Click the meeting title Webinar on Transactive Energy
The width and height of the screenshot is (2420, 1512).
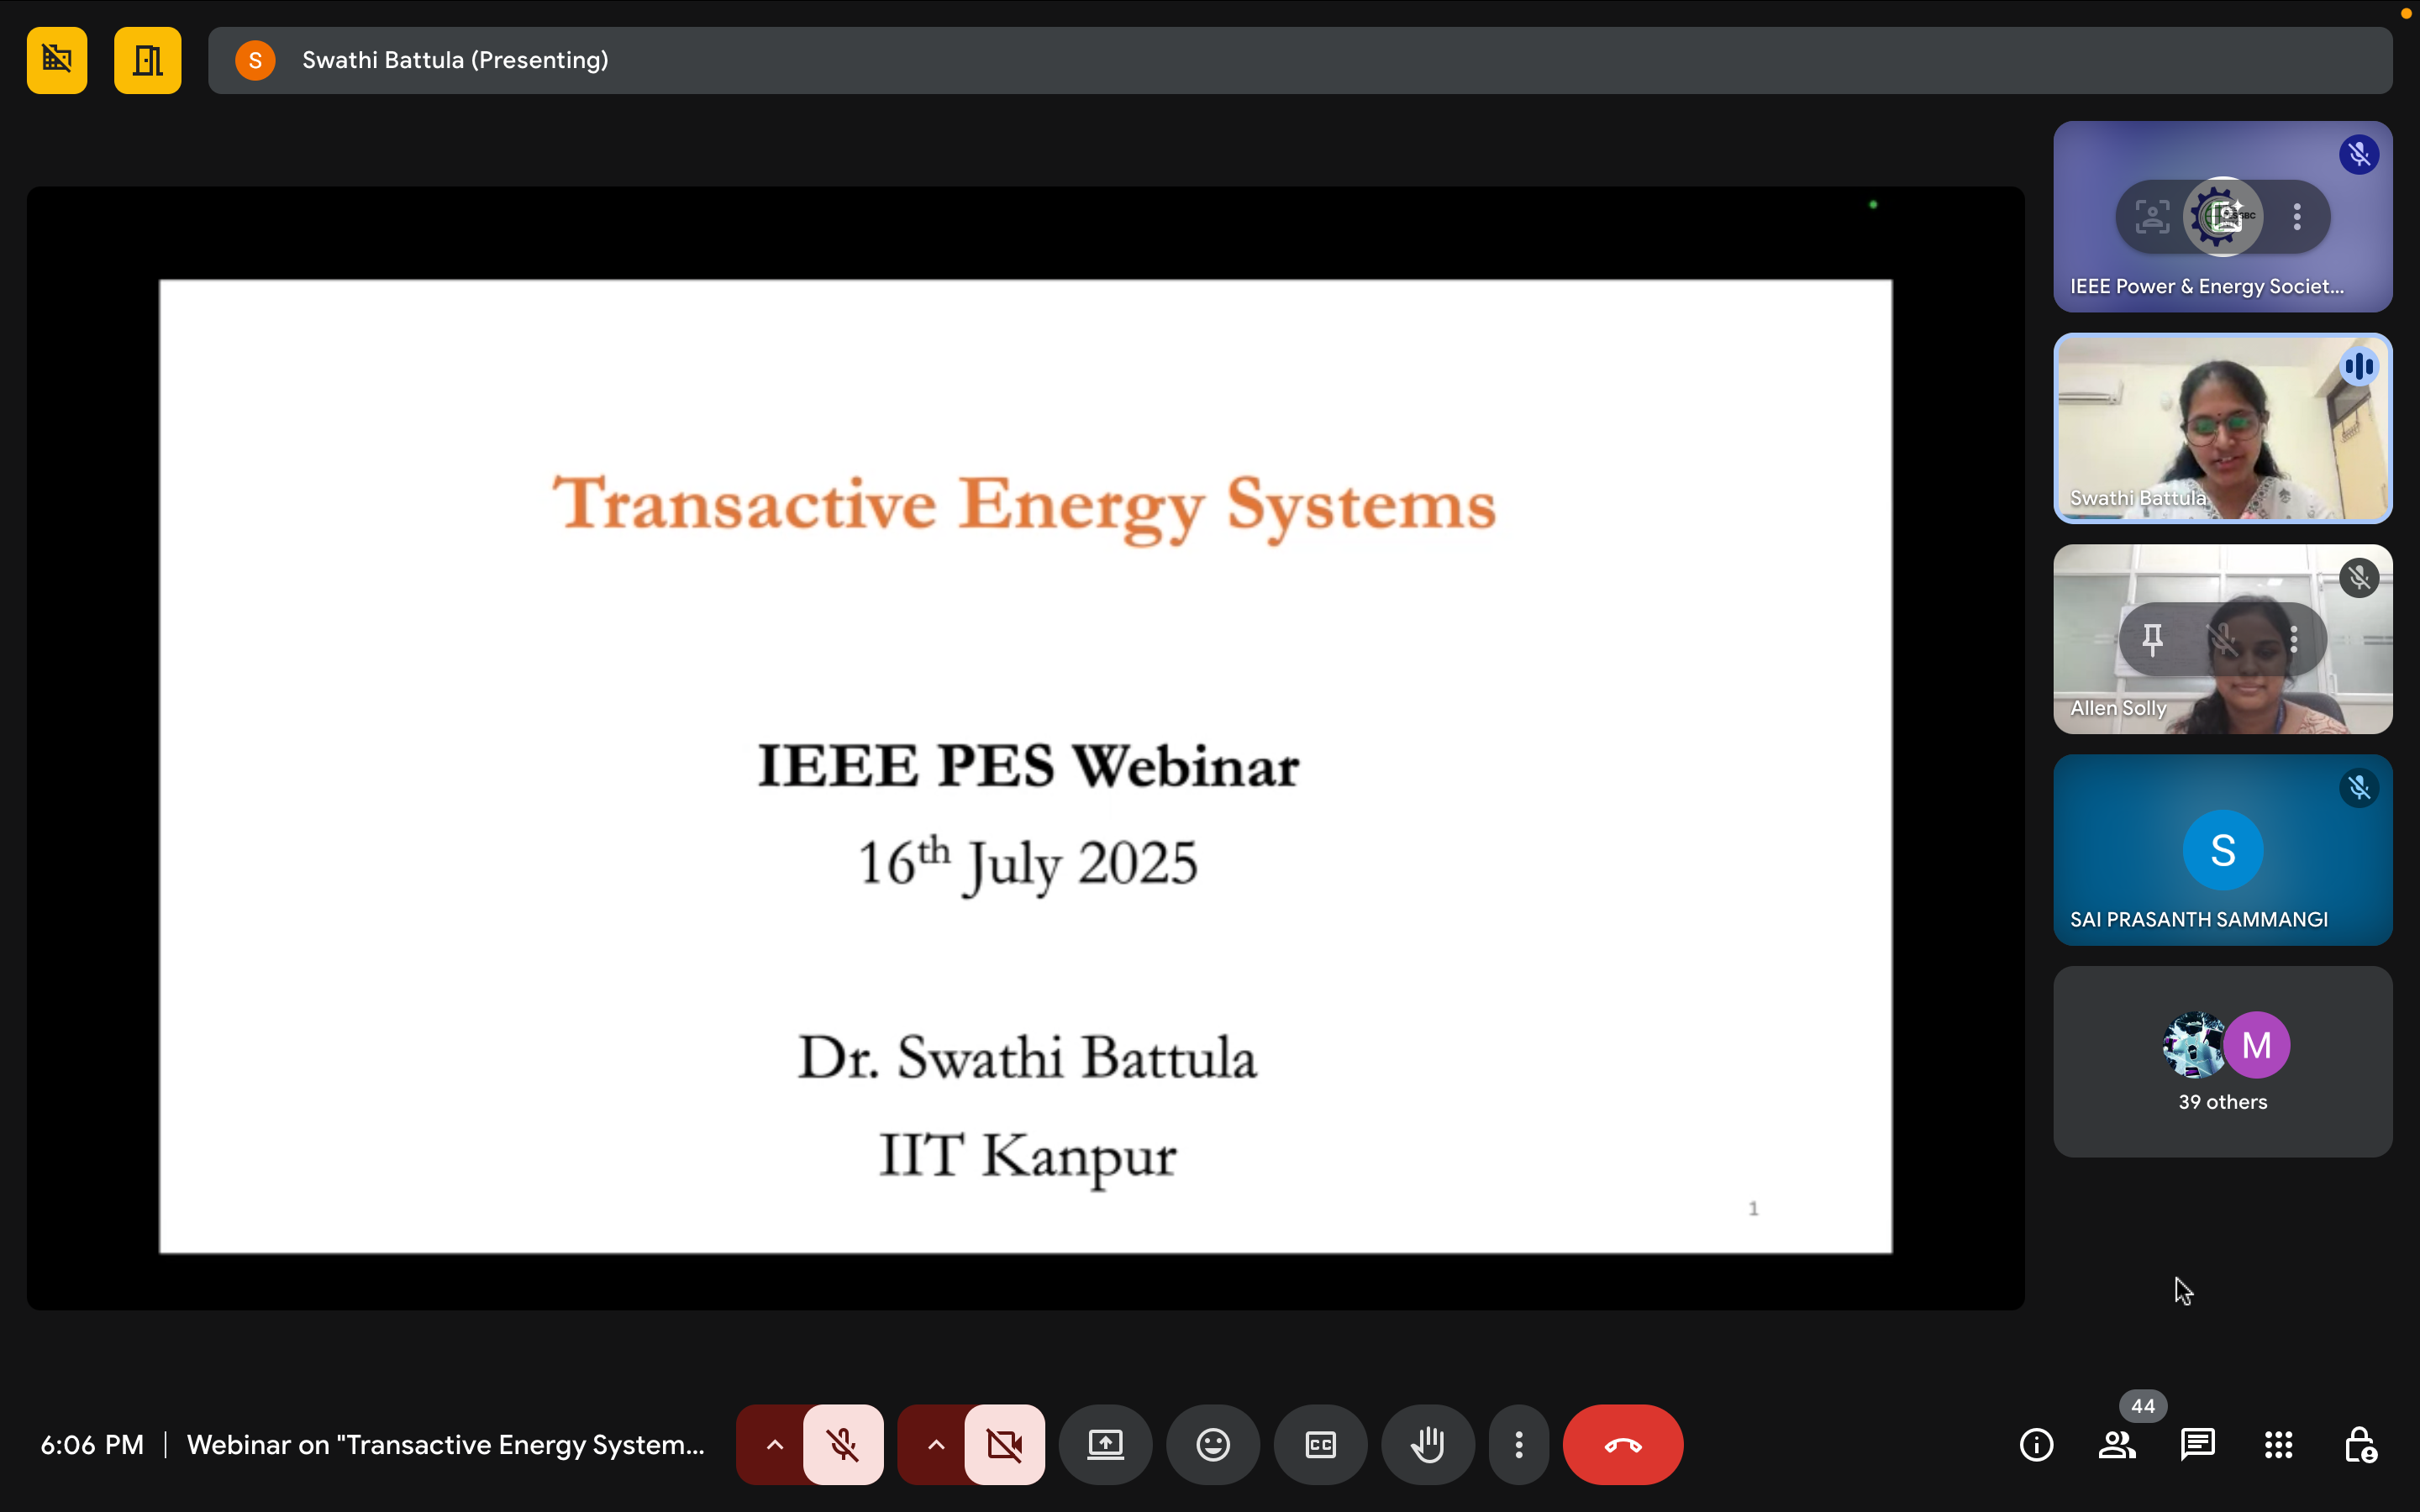[x=445, y=1444]
